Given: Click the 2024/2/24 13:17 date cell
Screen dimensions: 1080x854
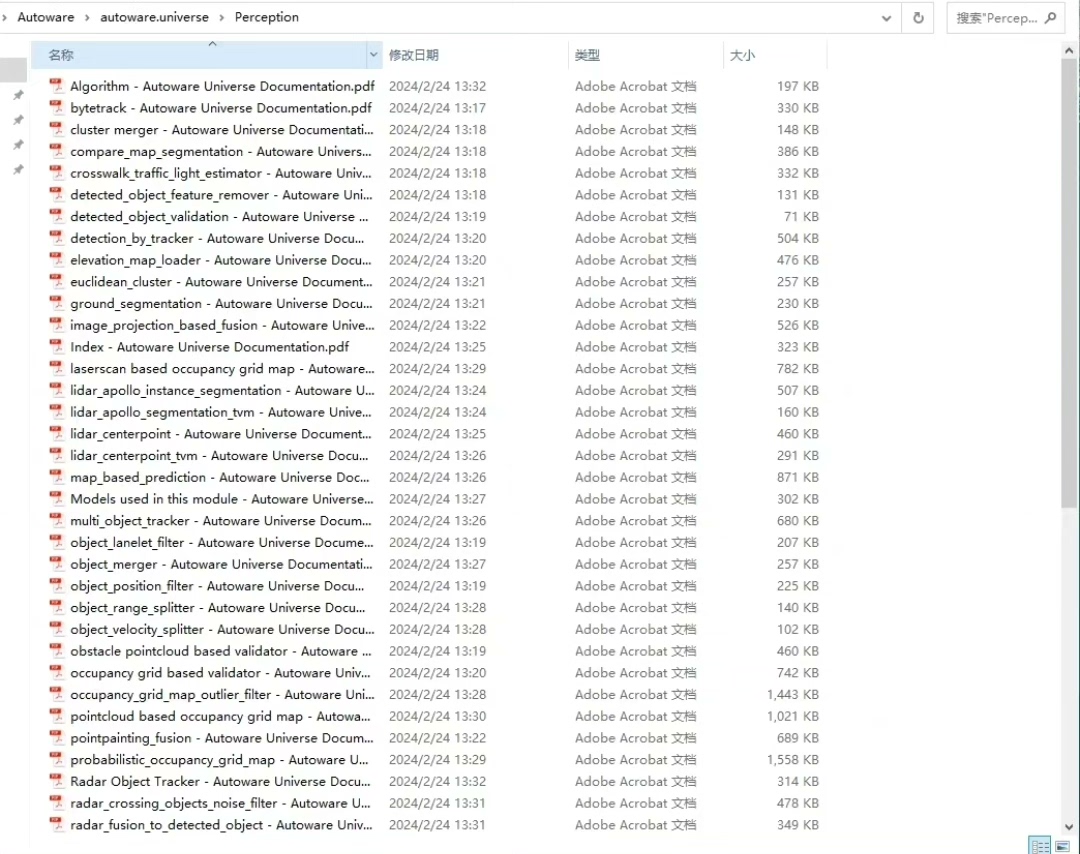Looking at the screenshot, I should 437,107.
